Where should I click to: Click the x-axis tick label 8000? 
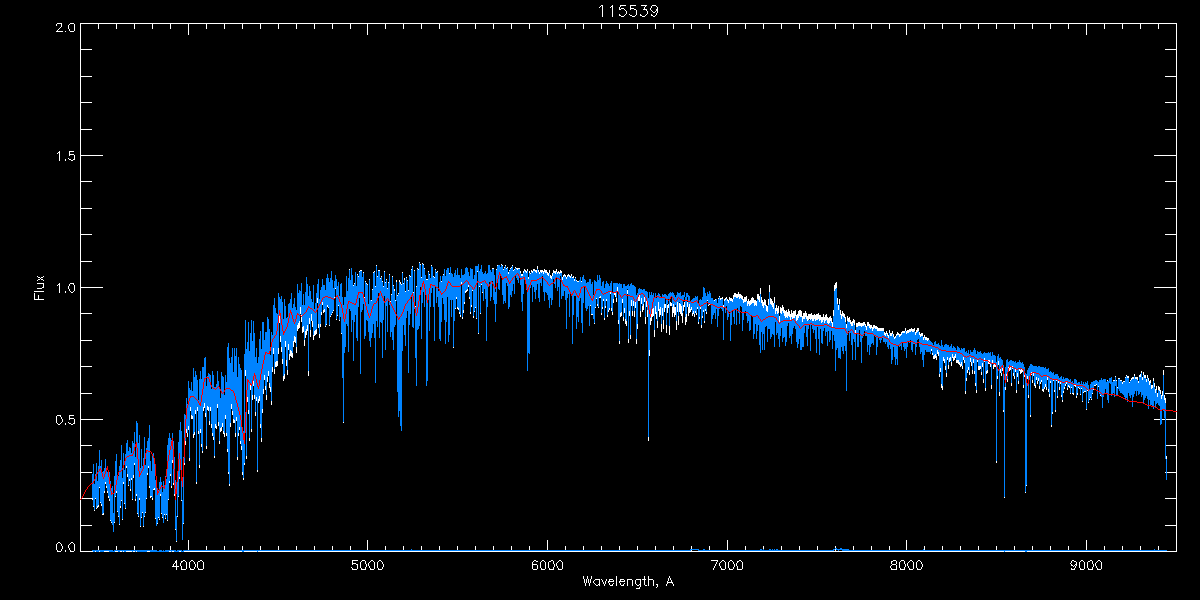pyautogui.click(x=907, y=565)
